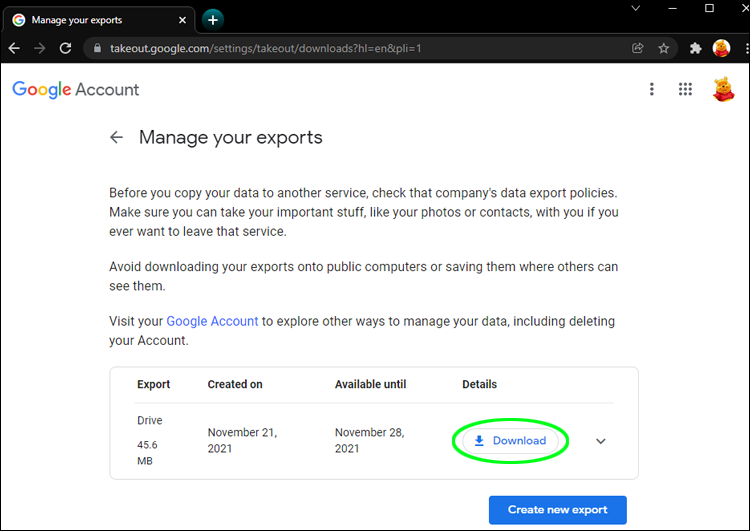The height and width of the screenshot is (531, 750).
Task: Open the Google apps grid
Action: 685,89
